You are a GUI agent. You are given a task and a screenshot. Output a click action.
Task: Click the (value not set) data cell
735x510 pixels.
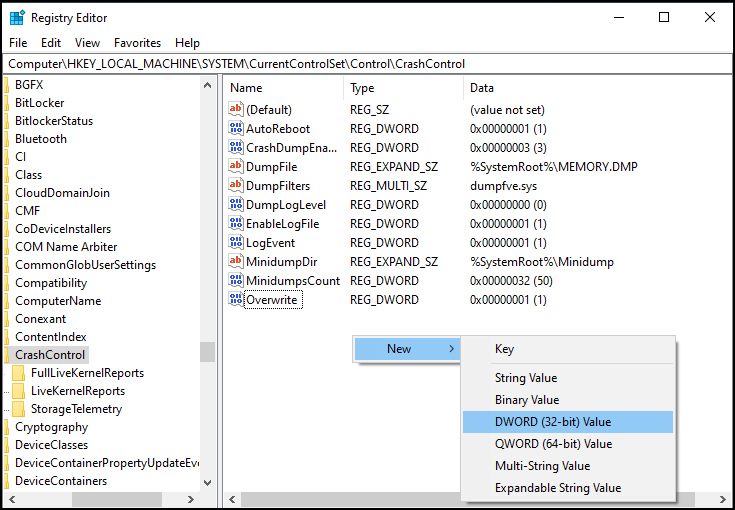[x=507, y=110]
